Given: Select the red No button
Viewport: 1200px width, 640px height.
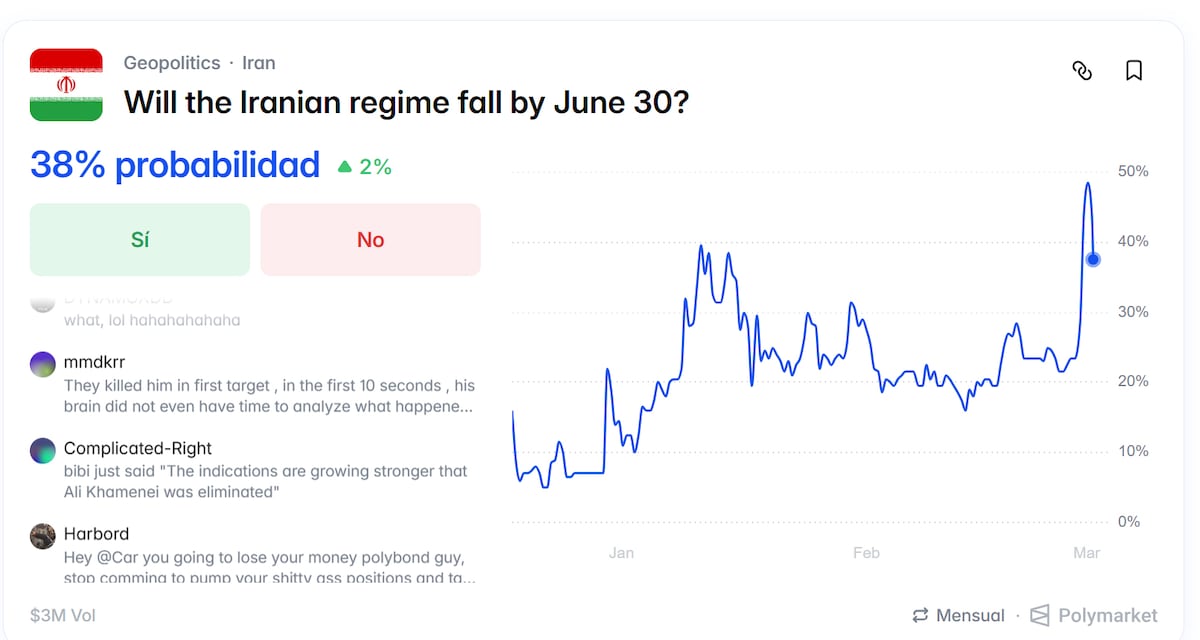Looking at the screenshot, I should (370, 240).
